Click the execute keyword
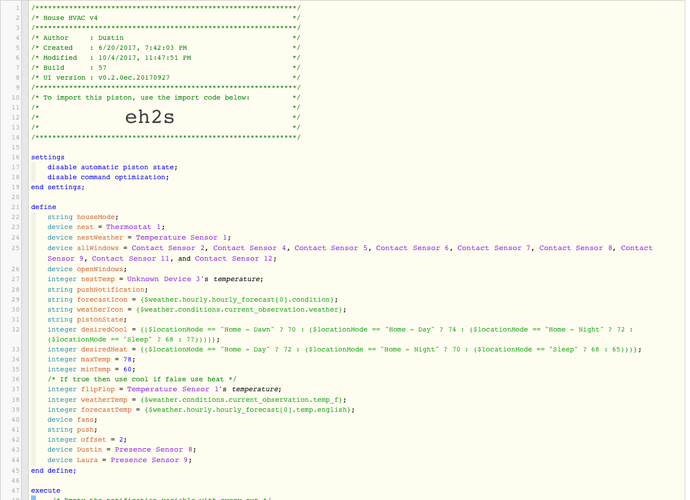This screenshot has height=500, width=690. 45,491
